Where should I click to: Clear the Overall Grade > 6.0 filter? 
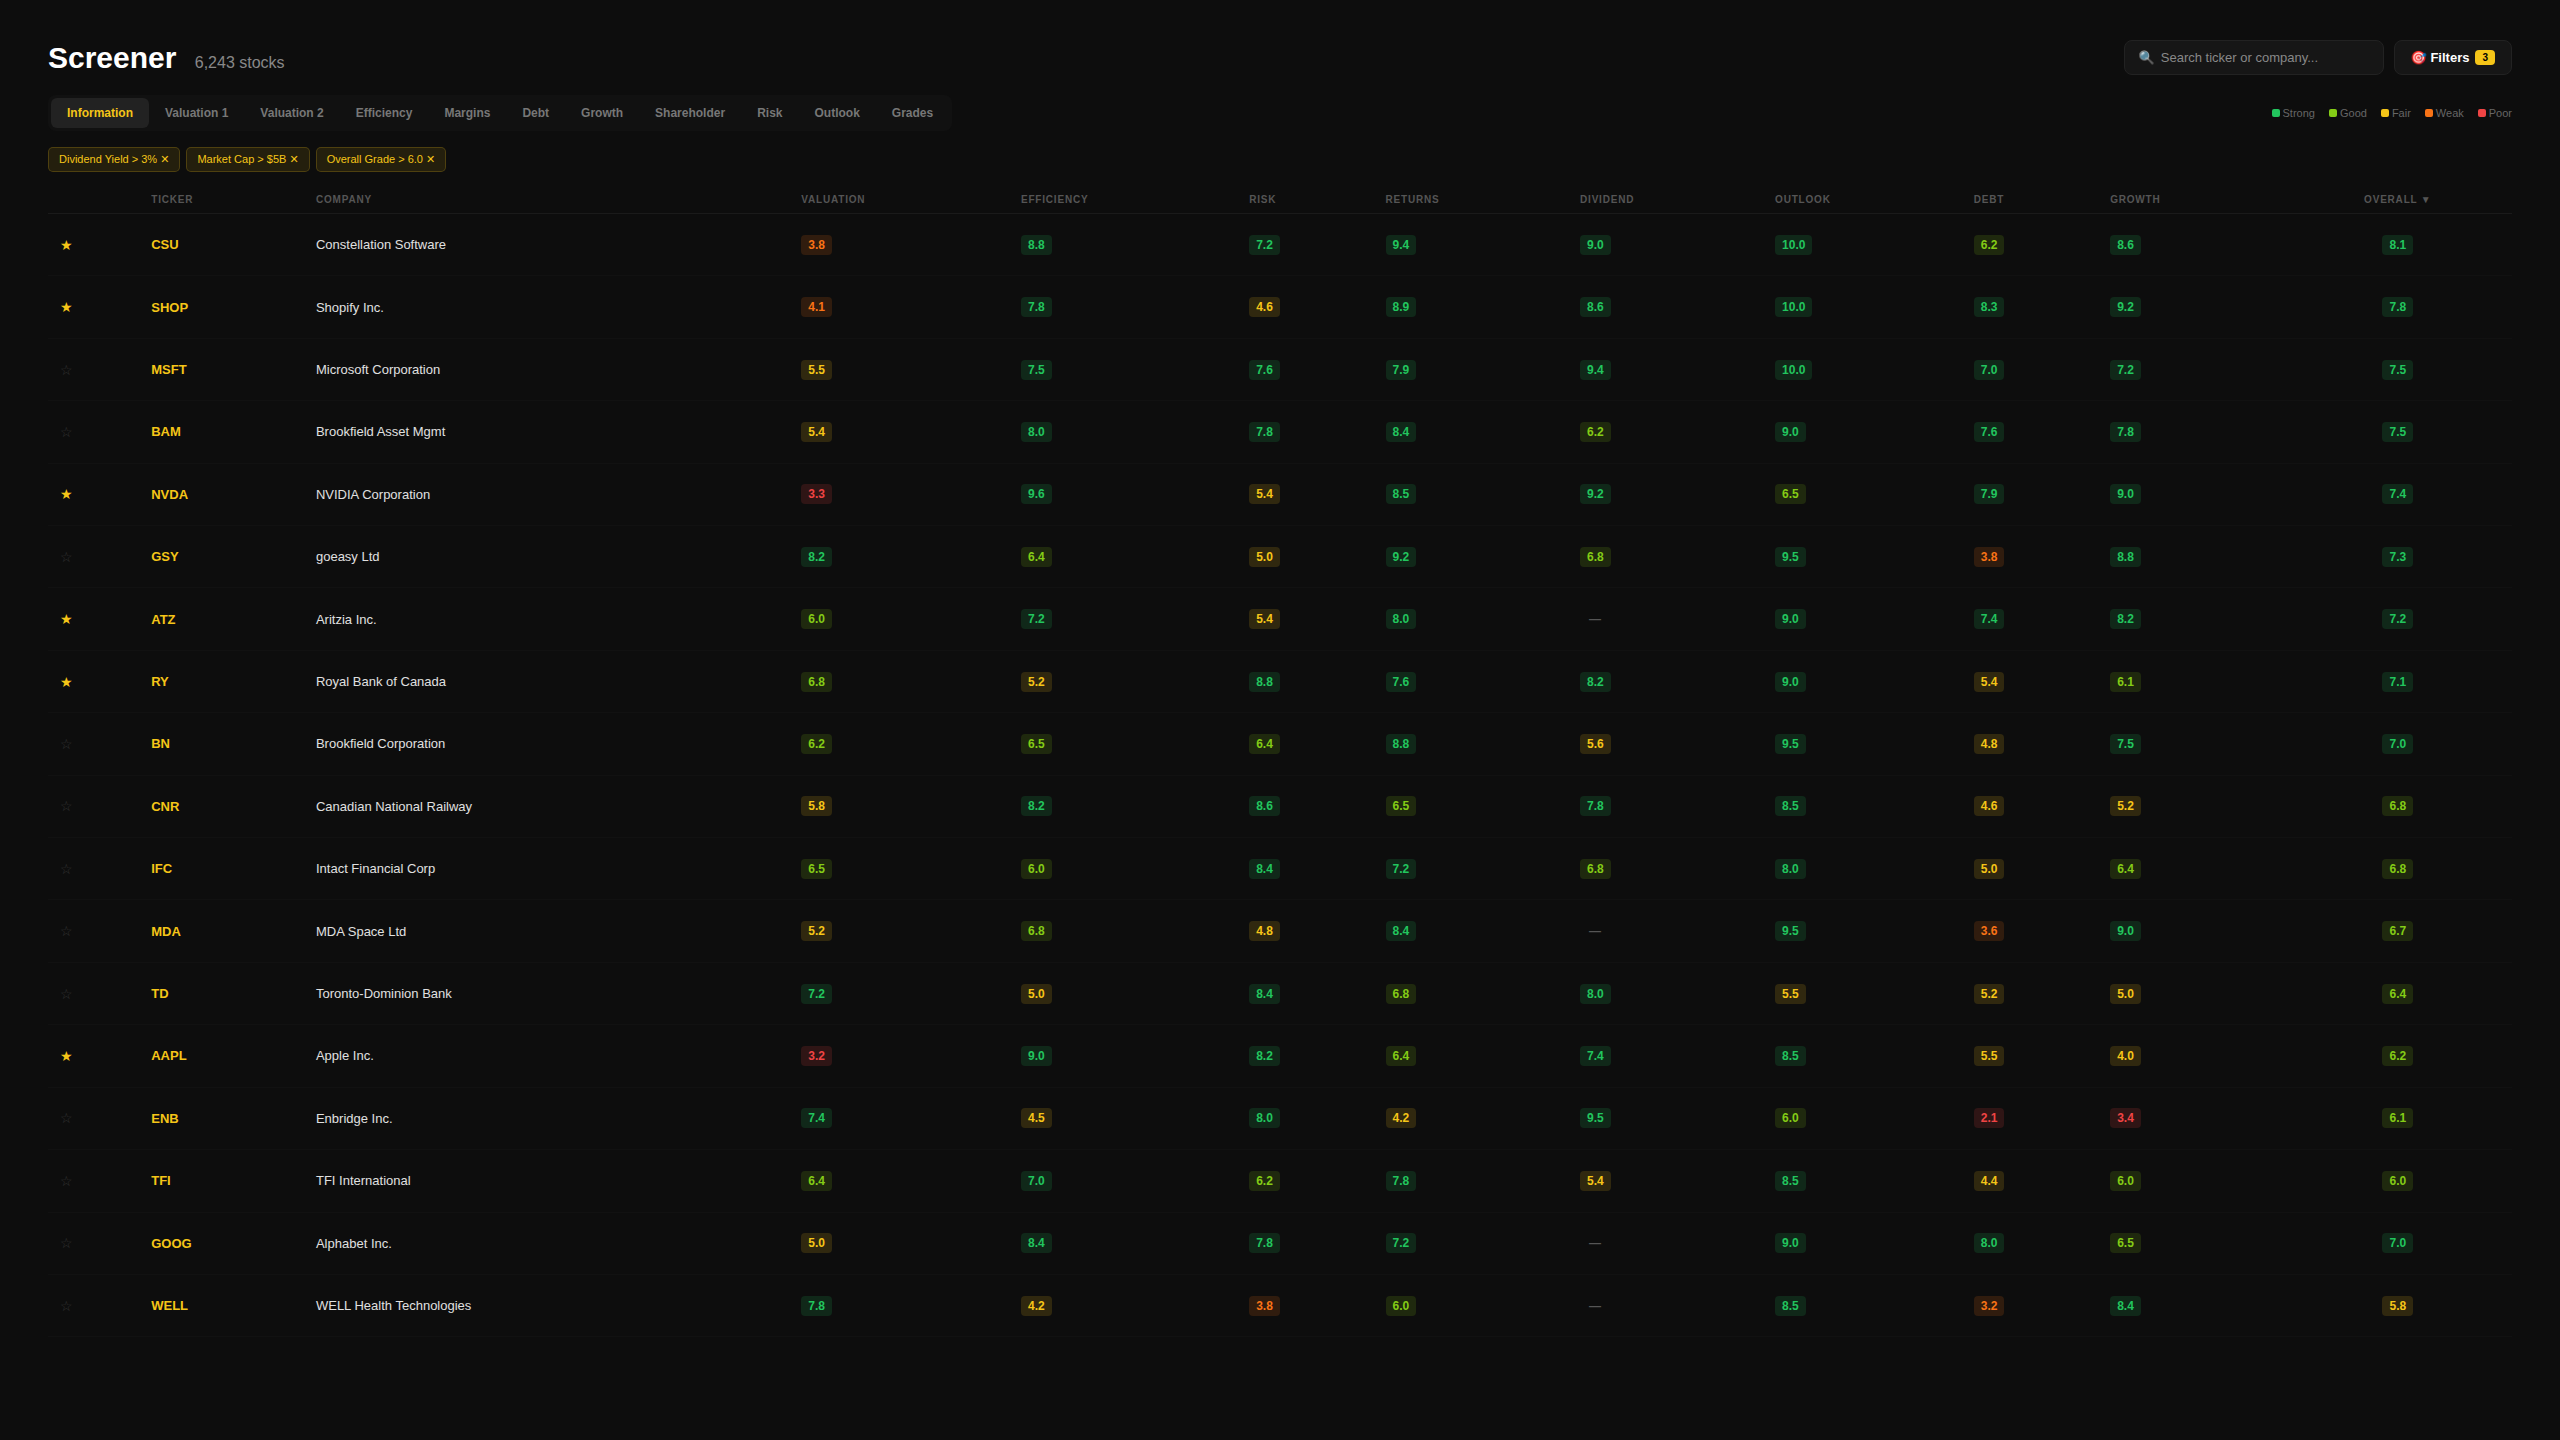[431, 159]
